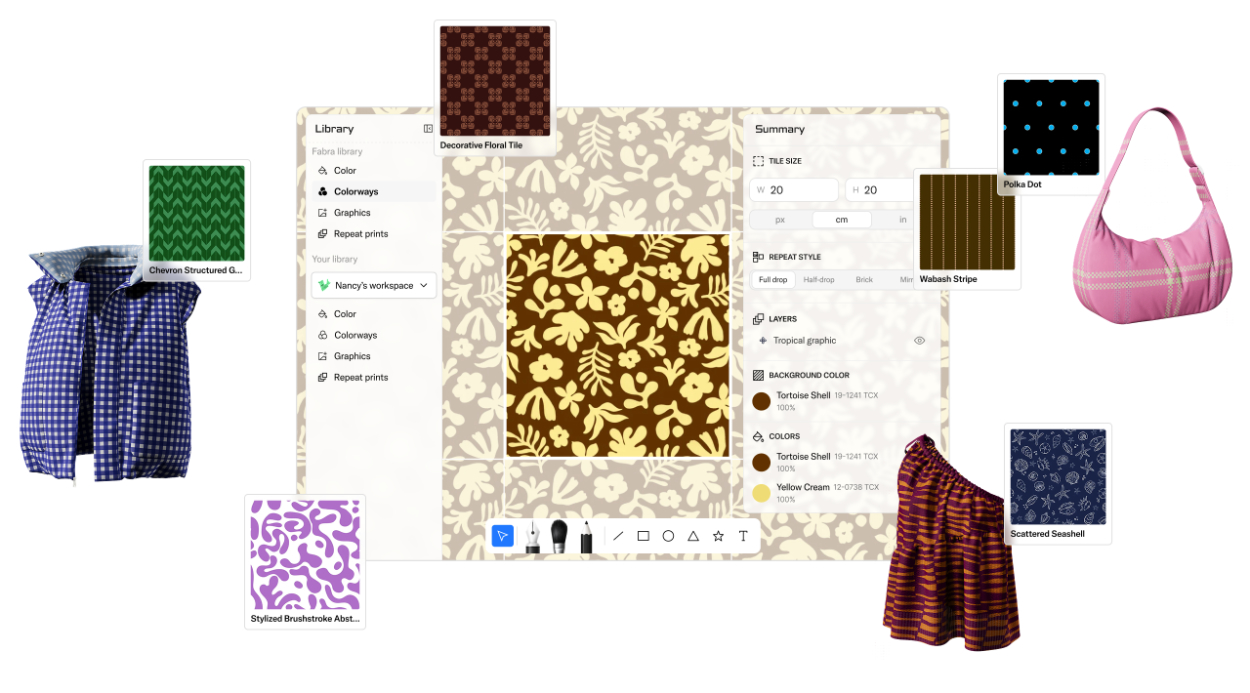
Task: Select the star shape tool
Action: click(x=718, y=536)
